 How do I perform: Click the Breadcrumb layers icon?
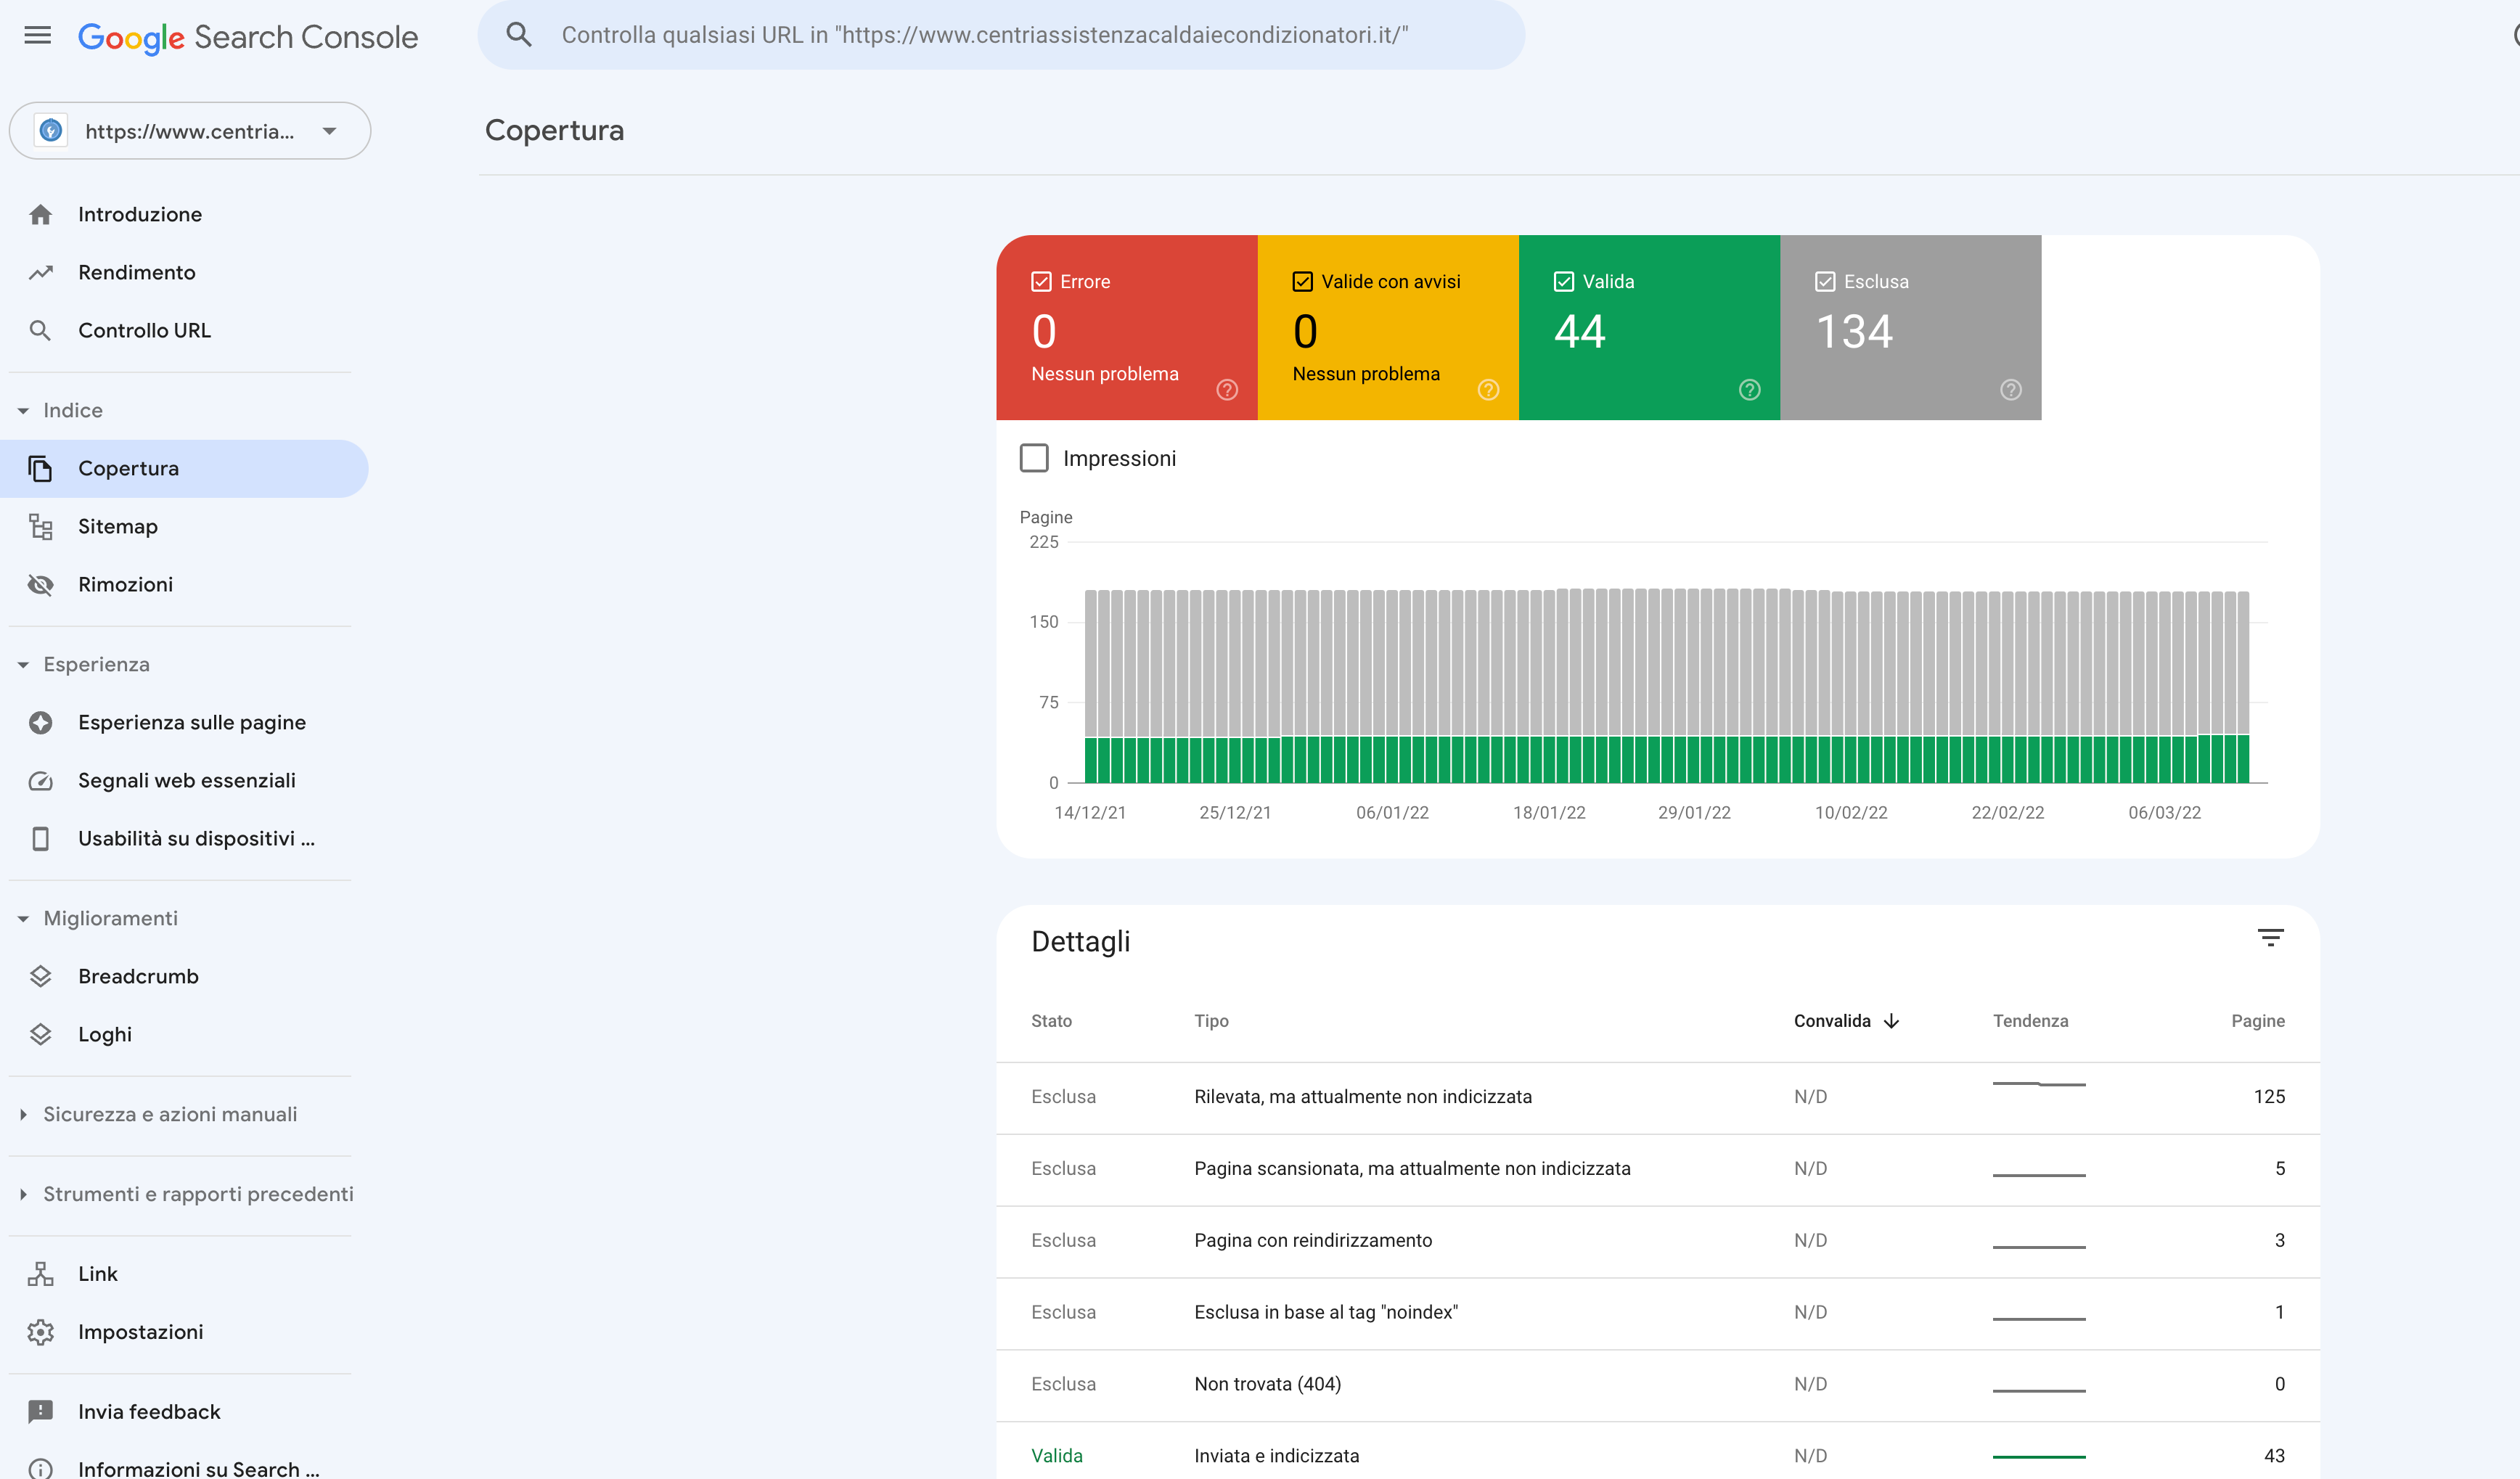(x=40, y=976)
